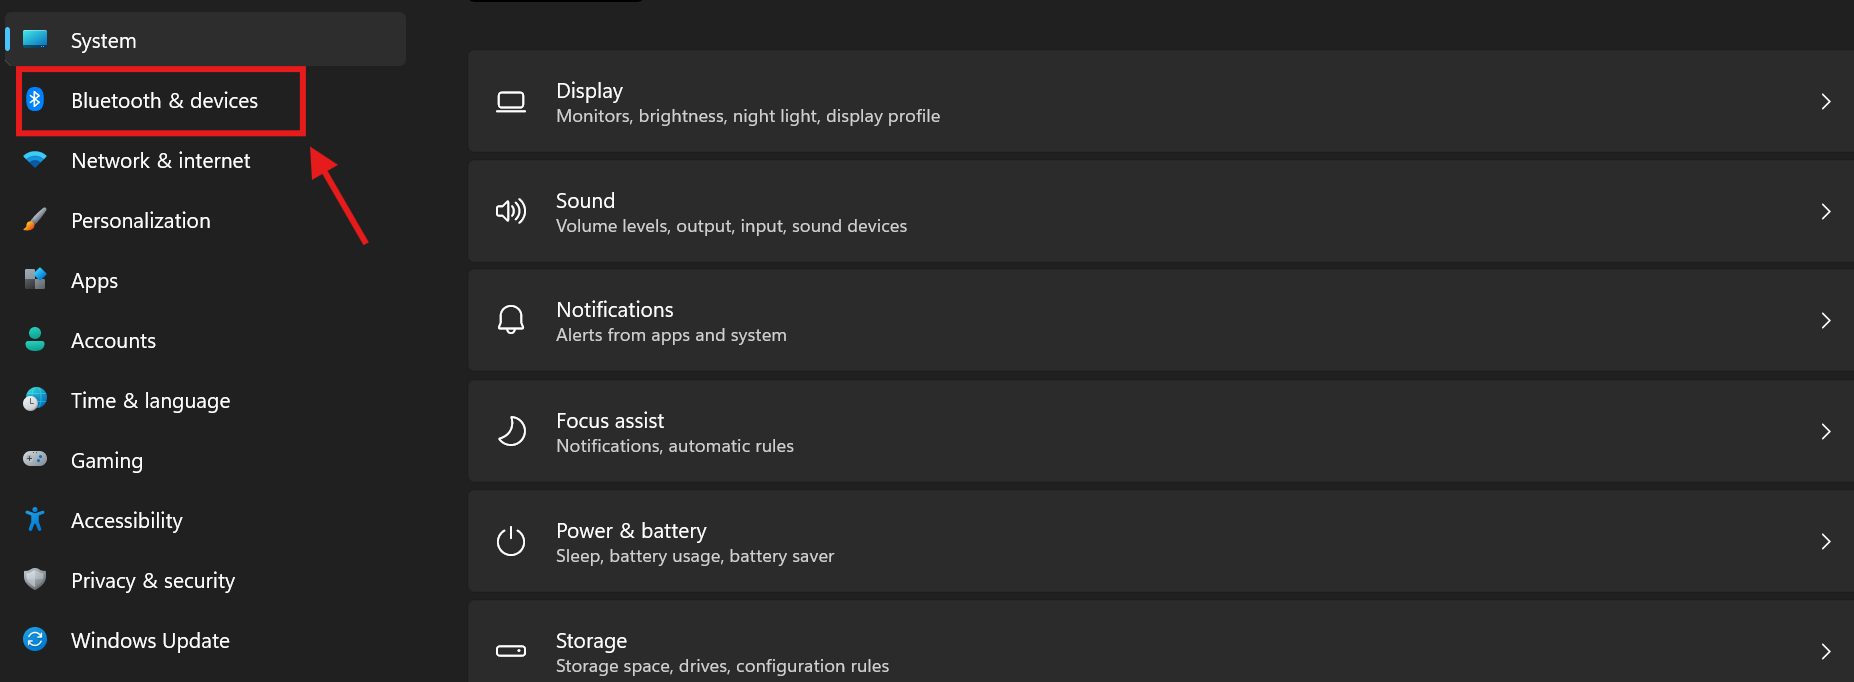This screenshot has width=1854, height=682.
Task: Click 'Monitors, brightness, night light, display profile'
Action: [x=748, y=116]
